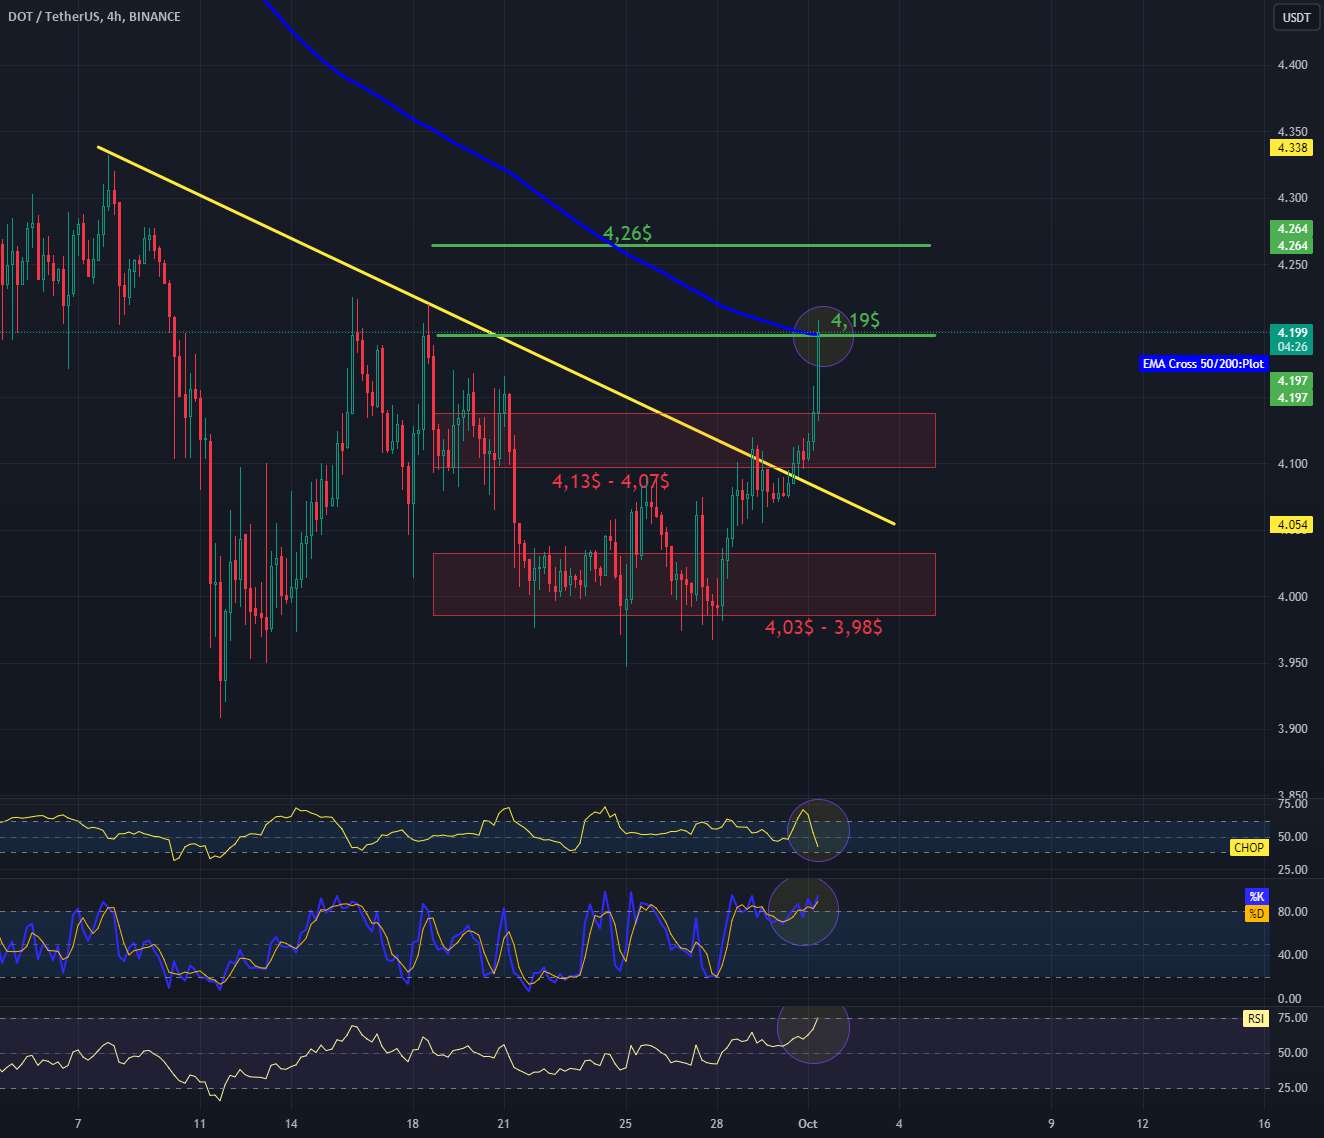
Task: Select the green 4,19$ text annotation
Action: point(856,320)
